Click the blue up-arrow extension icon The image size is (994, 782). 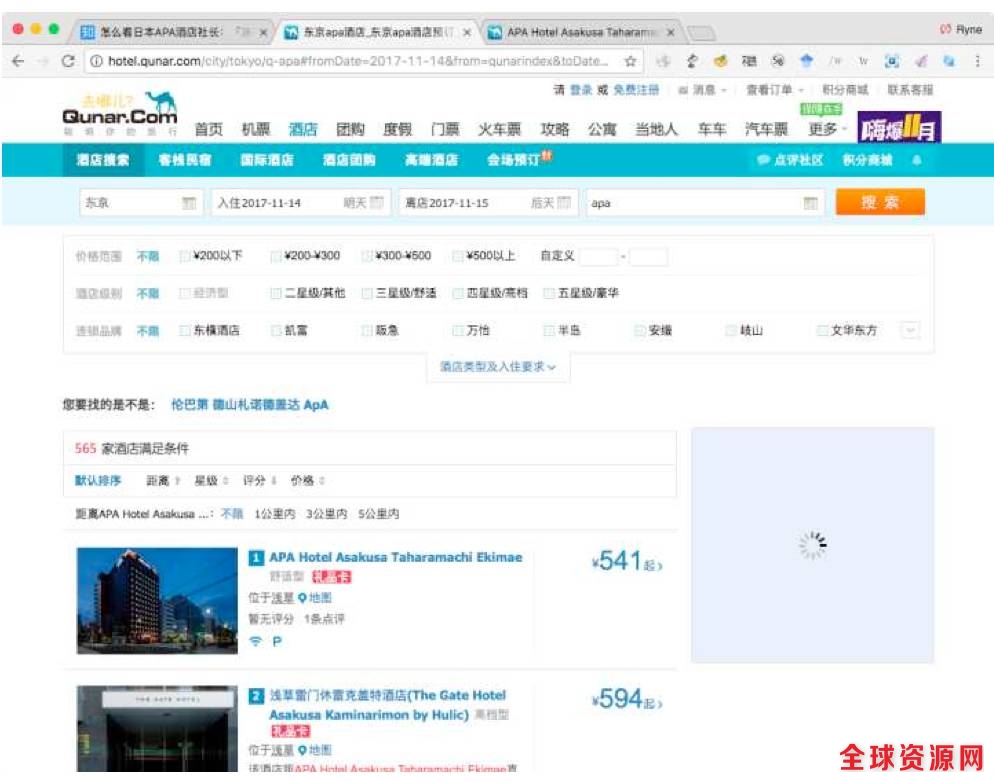point(806,61)
